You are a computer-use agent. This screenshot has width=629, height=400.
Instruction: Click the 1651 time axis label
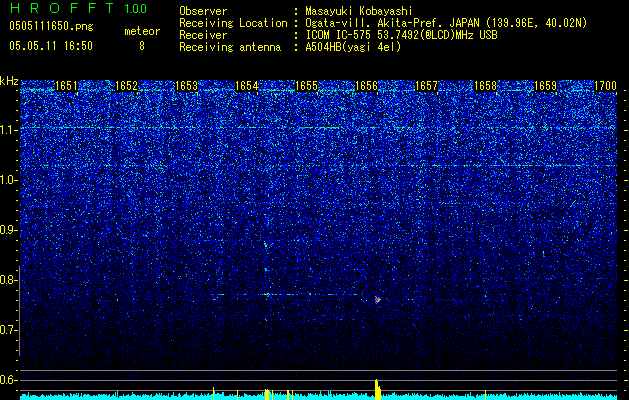(x=66, y=86)
